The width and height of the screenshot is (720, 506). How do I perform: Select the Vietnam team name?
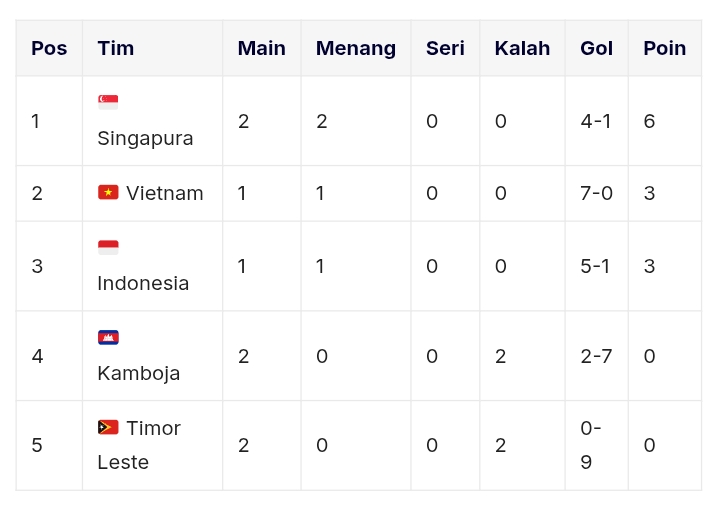(x=165, y=193)
